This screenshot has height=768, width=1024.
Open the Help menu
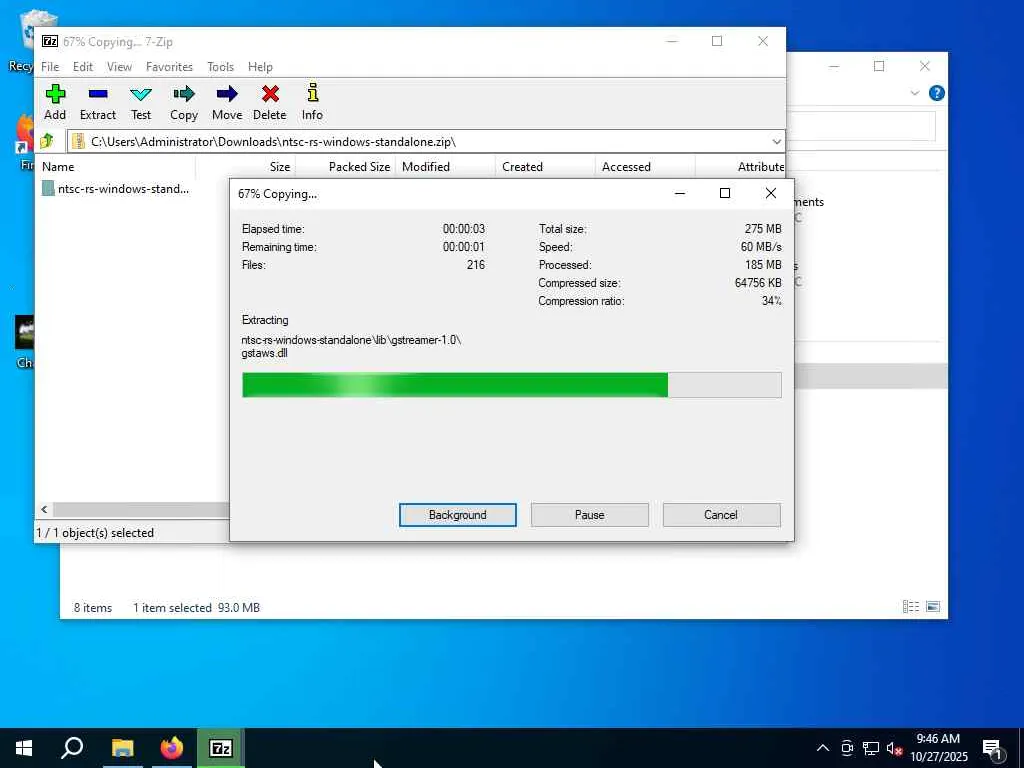260,67
